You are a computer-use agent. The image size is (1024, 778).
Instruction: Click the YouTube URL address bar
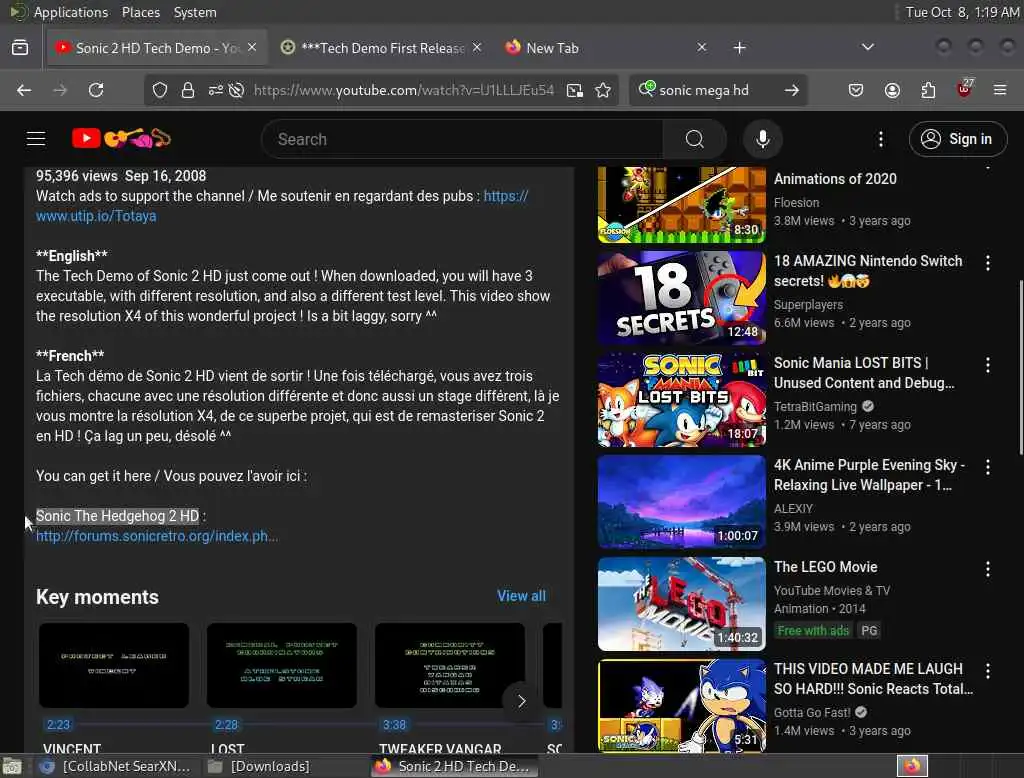[x=404, y=90]
